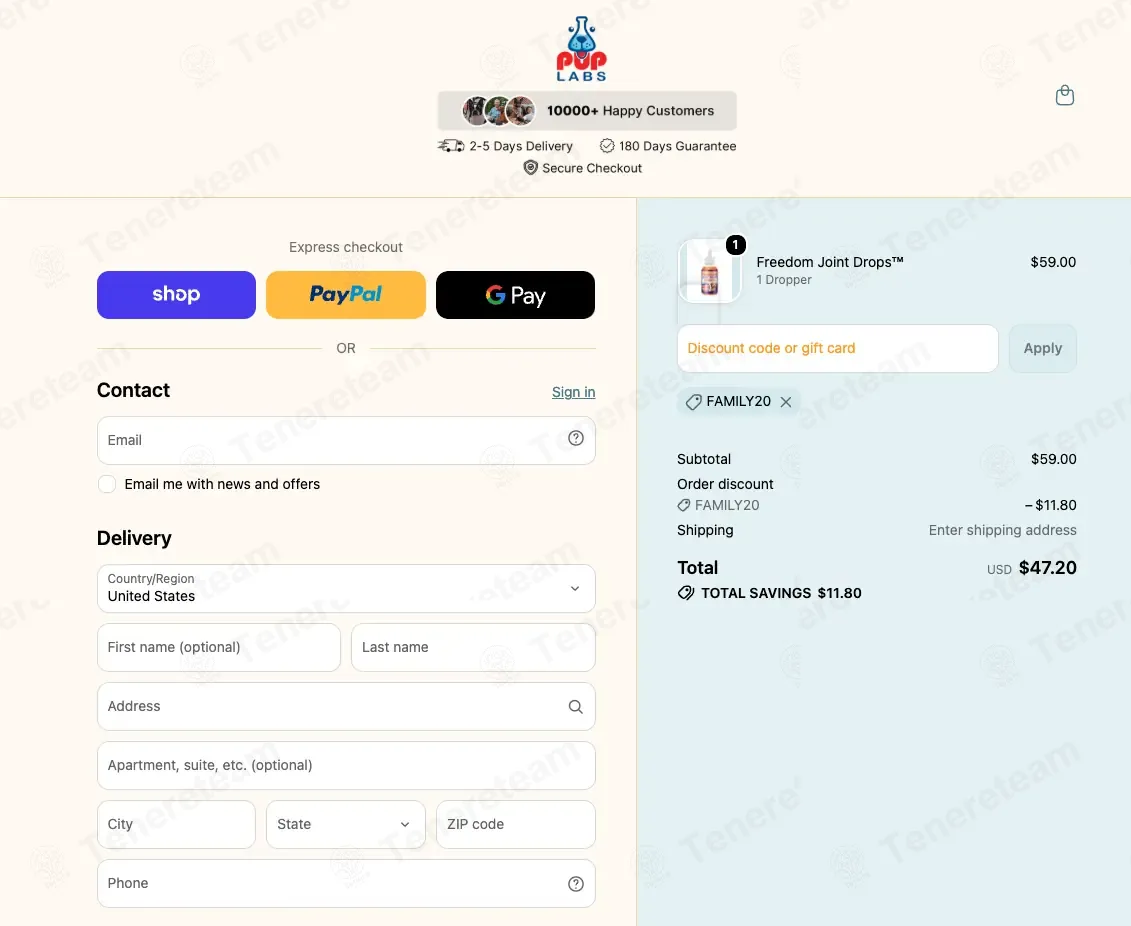Click the Discount code or gift card field
This screenshot has width=1131, height=926.
point(838,348)
